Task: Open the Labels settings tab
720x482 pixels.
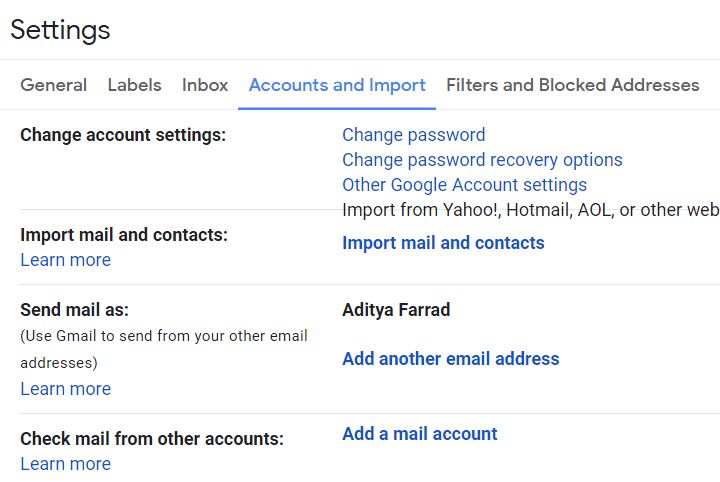Action: [x=134, y=85]
